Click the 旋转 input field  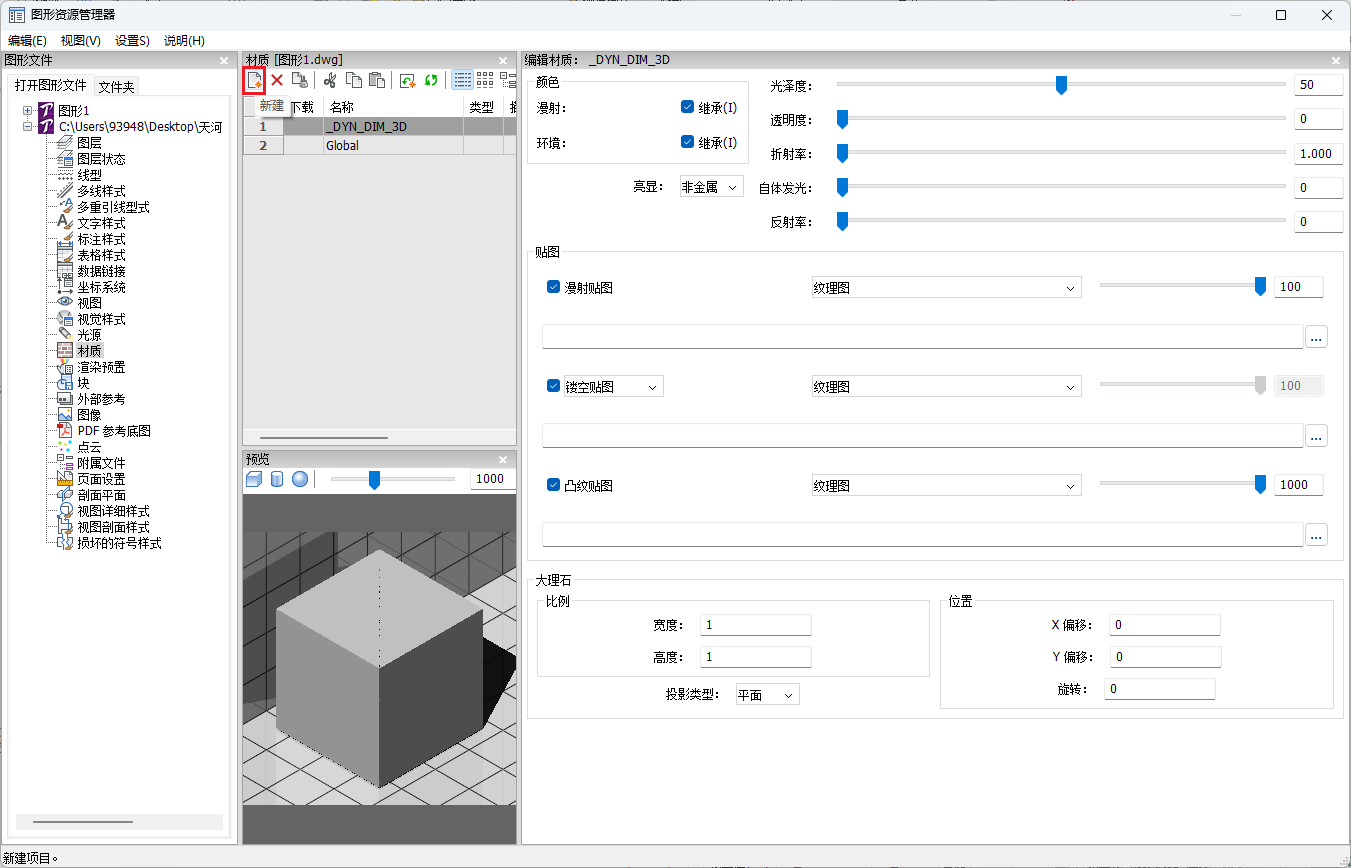point(1160,689)
